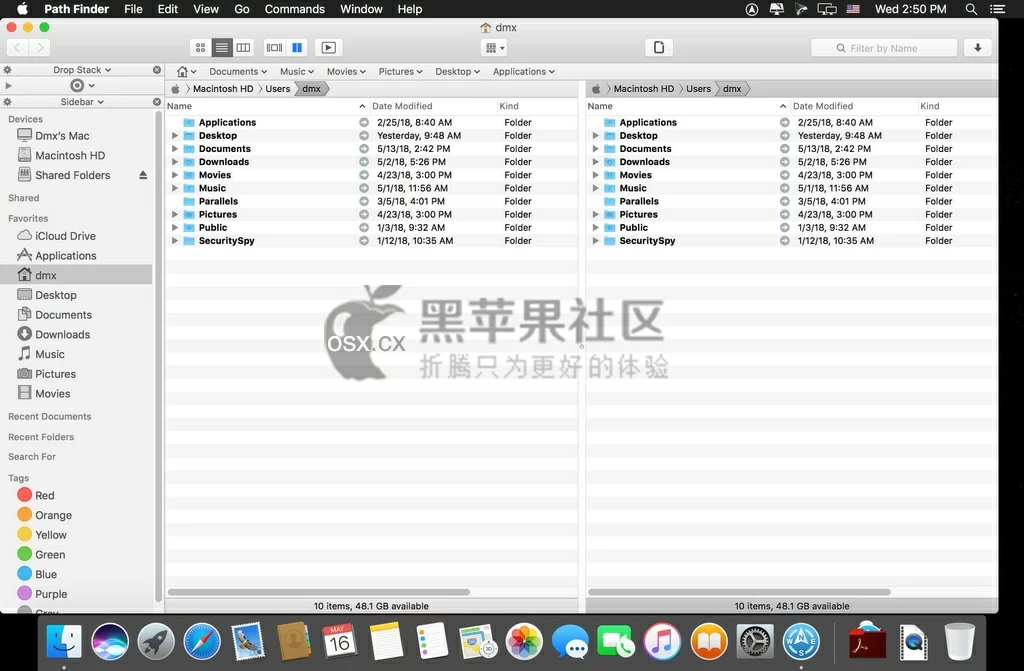This screenshot has width=1024, height=671.
Task: Switch to list view in toolbar
Action: (x=222, y=48)
